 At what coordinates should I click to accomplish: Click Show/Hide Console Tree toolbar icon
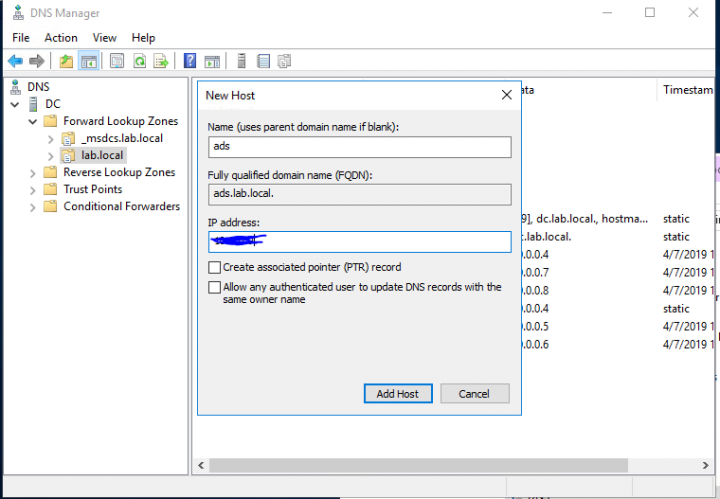pyautogui.click(x=88, y=61)
